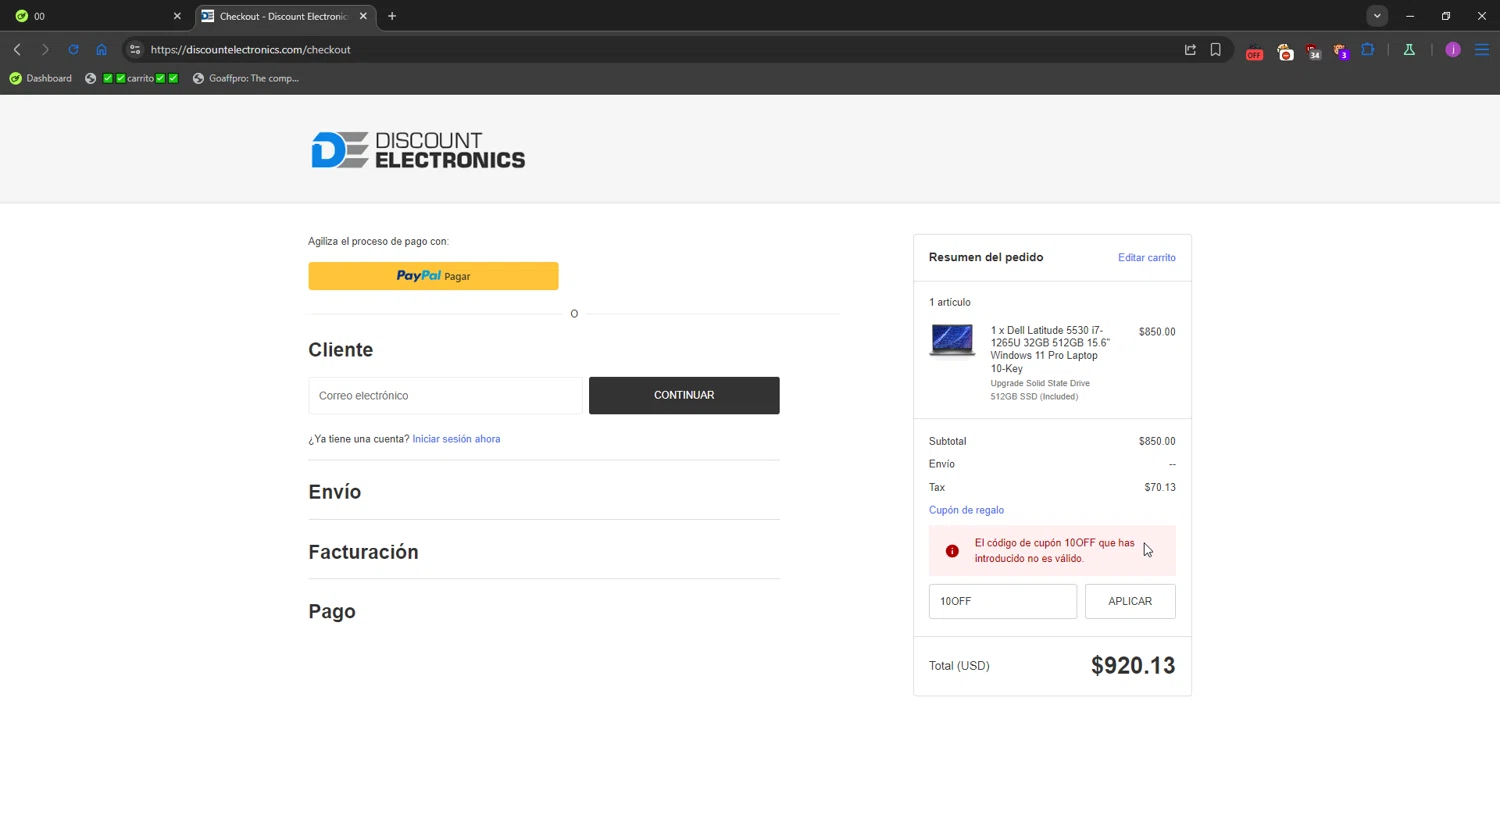Screen dimensions: 1500x813
Task: Open the purple profile avatar
Action: coord(1453,49)
